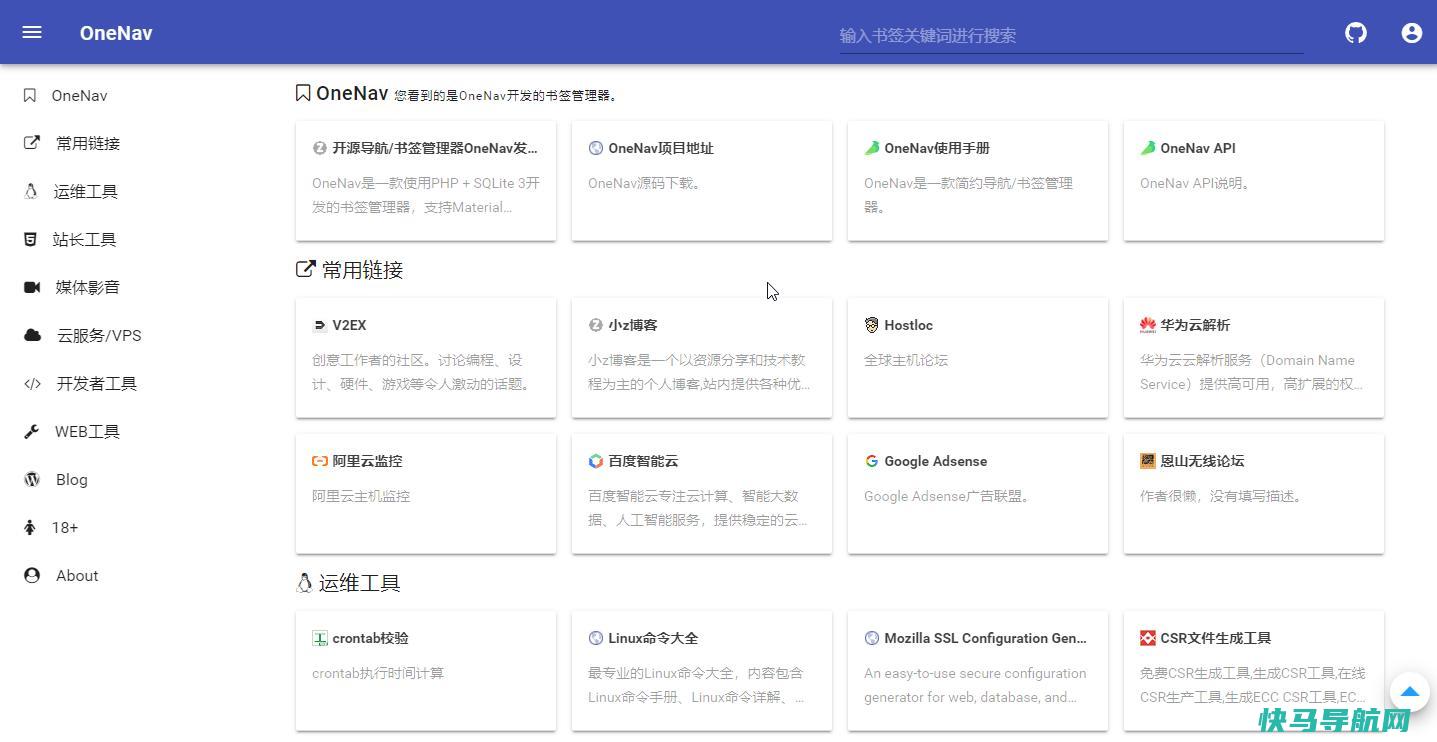Click the penguin icon next to 运维工具 heading
This screenshot has height=742, width=1437.
(x=304, y=583)
